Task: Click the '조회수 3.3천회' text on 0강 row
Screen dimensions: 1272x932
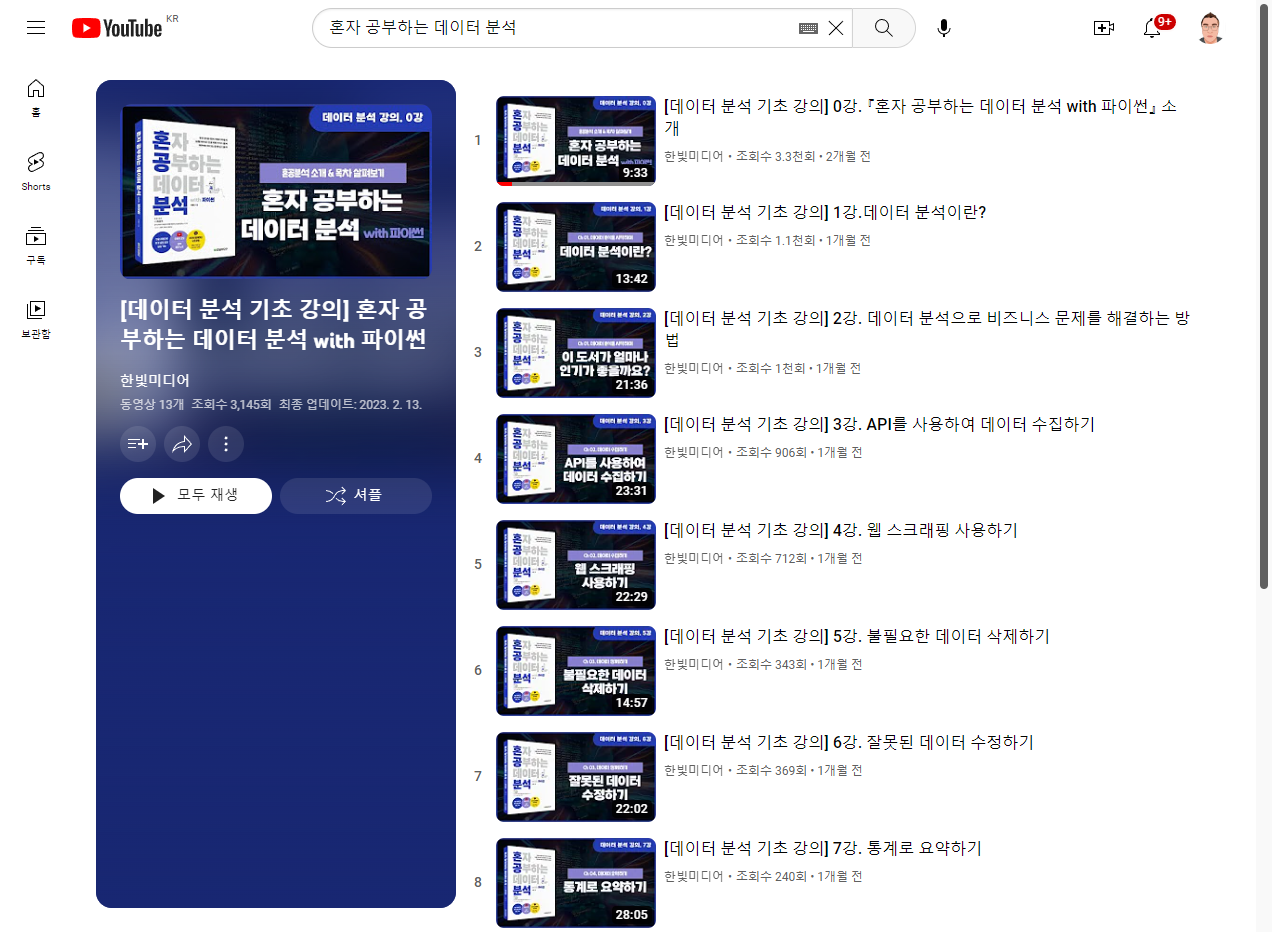Action: [x=775, y=157]
